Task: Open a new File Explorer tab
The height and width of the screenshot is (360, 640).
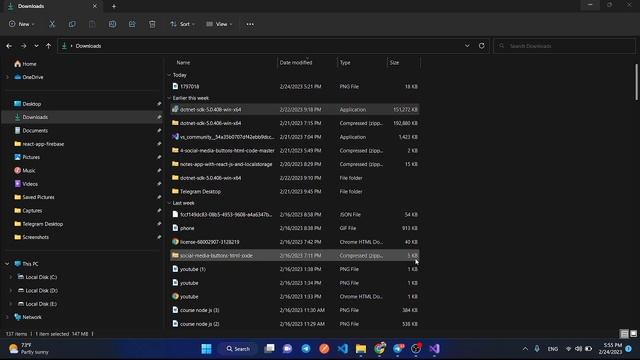Action: [x=114, y=6]
